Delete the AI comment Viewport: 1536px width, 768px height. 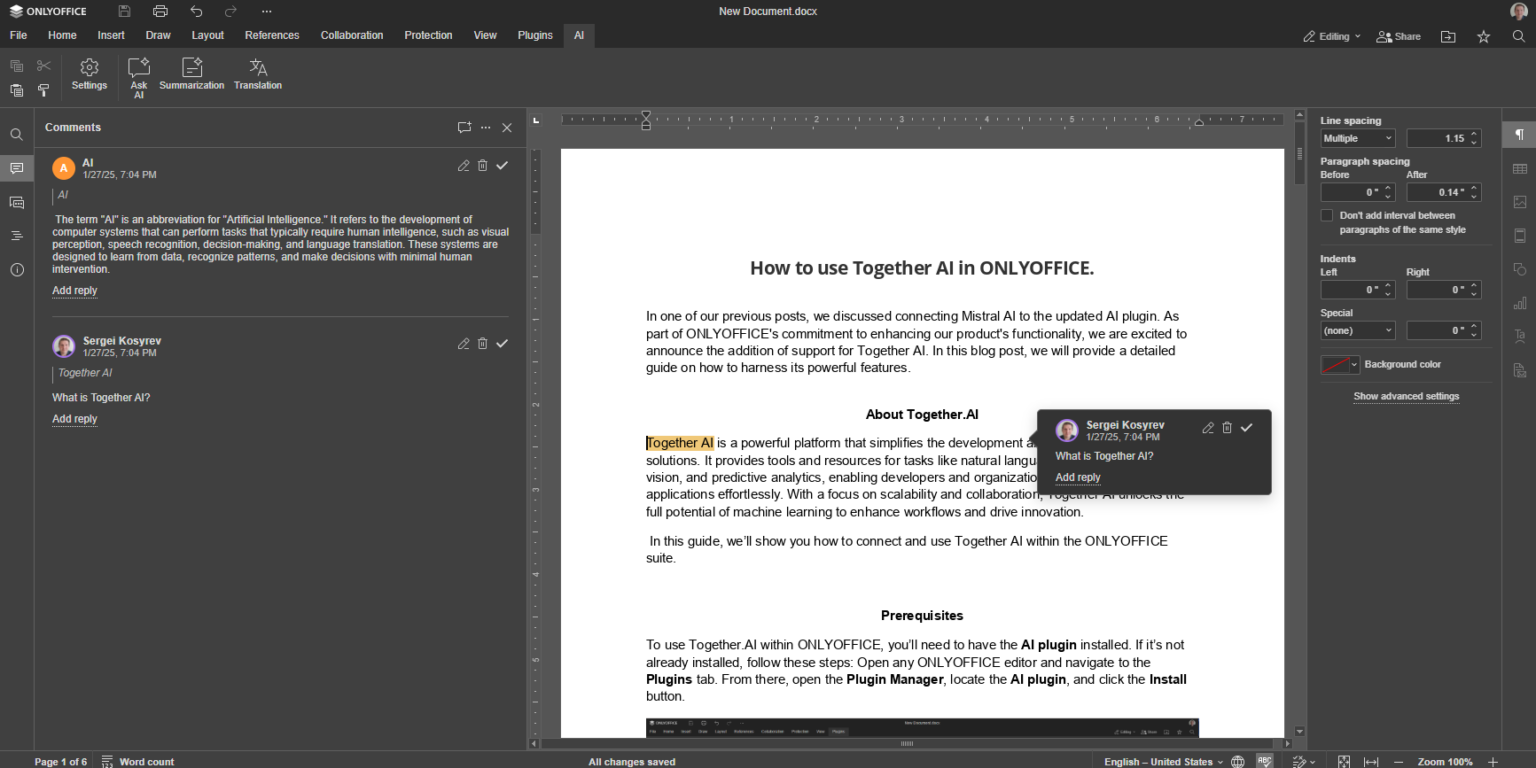click(x=482, y=165)
